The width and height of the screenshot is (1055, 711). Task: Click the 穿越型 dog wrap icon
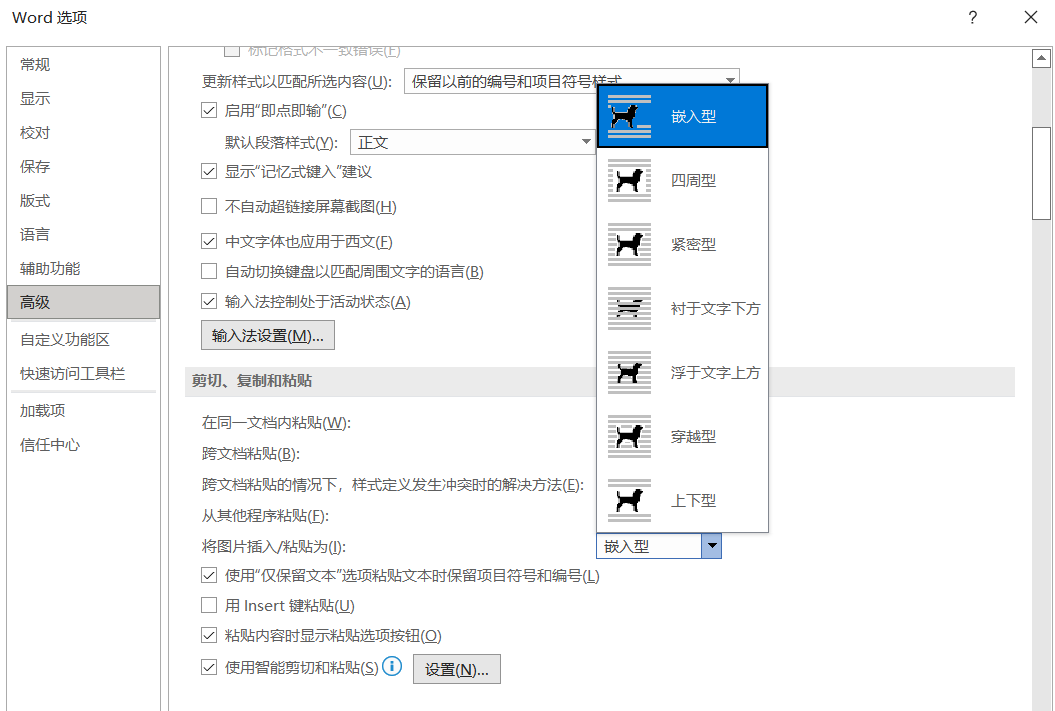629,436
